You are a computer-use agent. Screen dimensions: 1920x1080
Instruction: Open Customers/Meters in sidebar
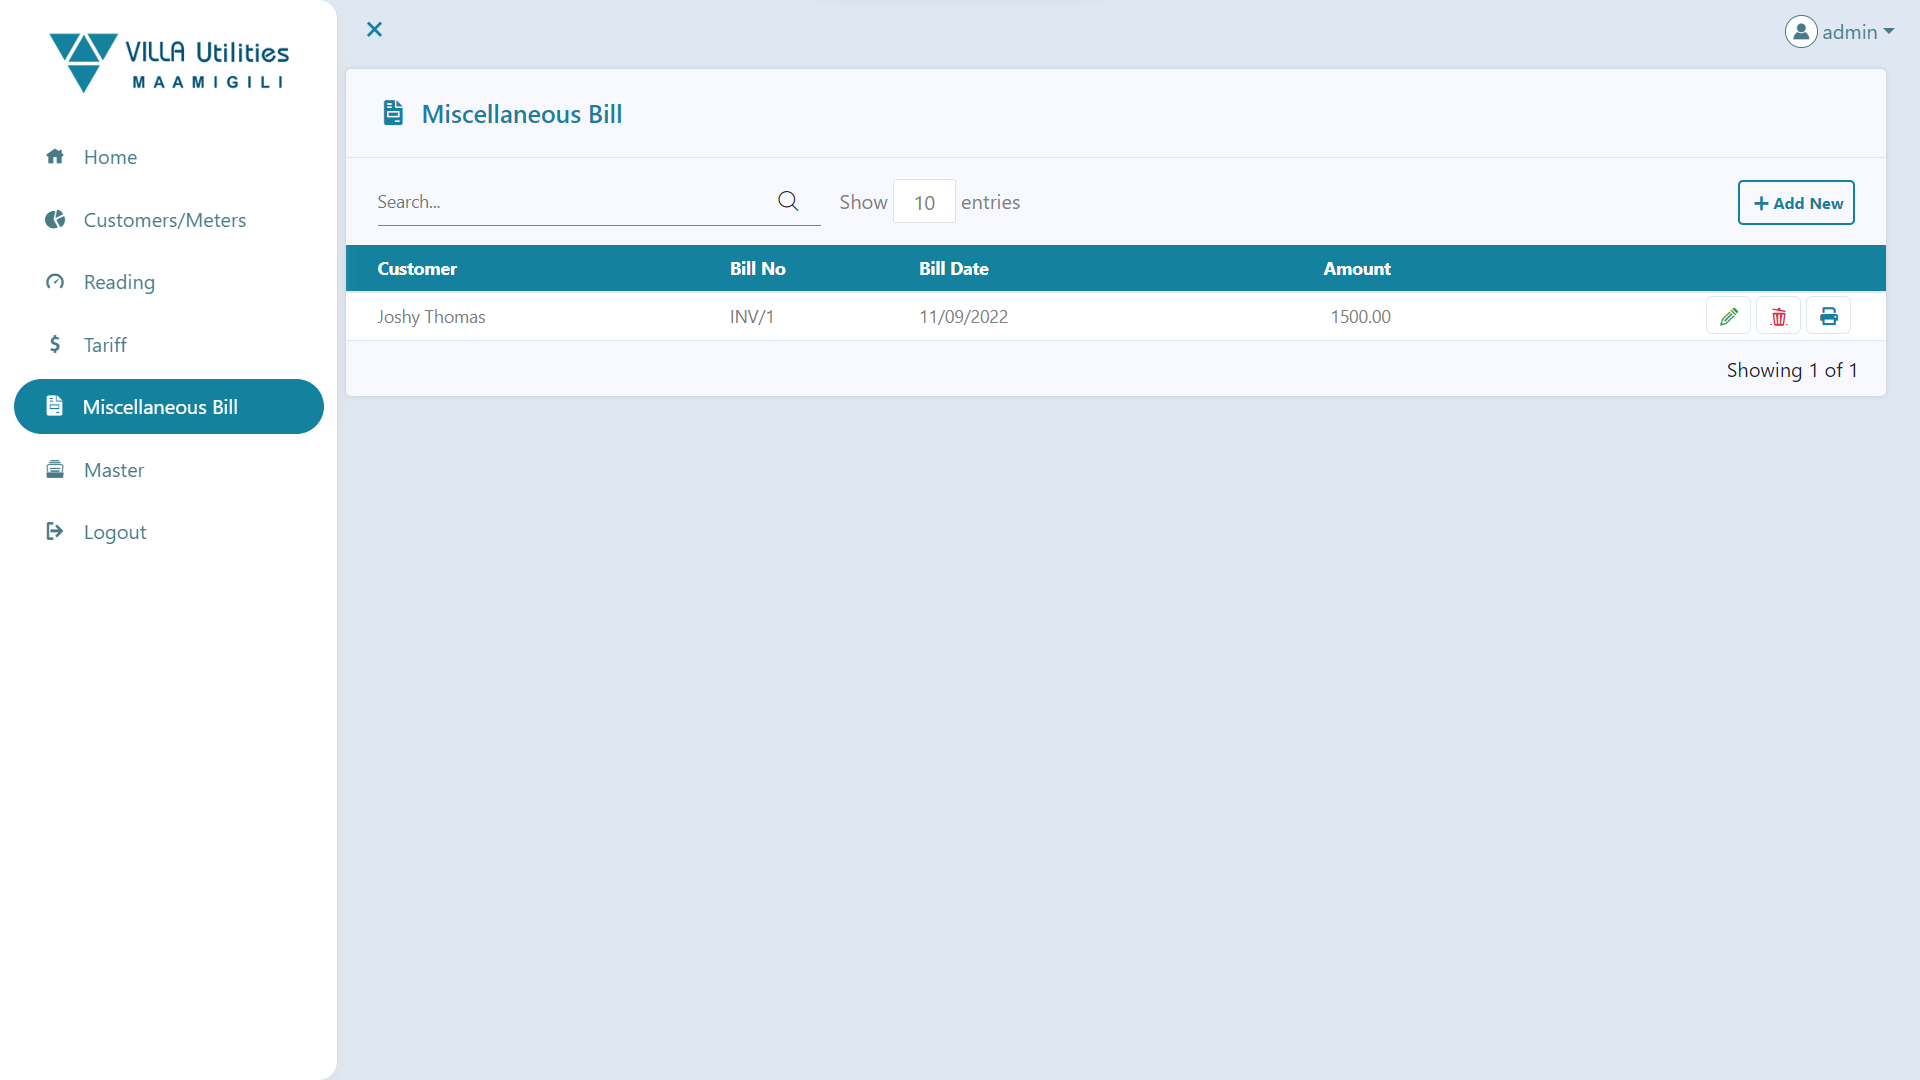164,220
